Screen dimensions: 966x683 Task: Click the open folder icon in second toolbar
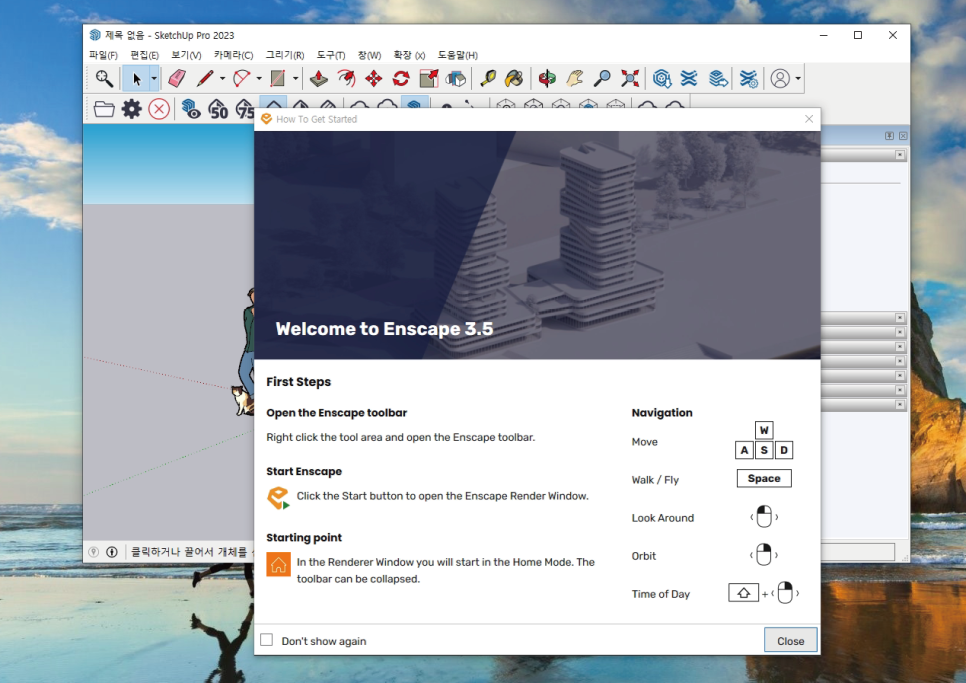pos(104,109)
